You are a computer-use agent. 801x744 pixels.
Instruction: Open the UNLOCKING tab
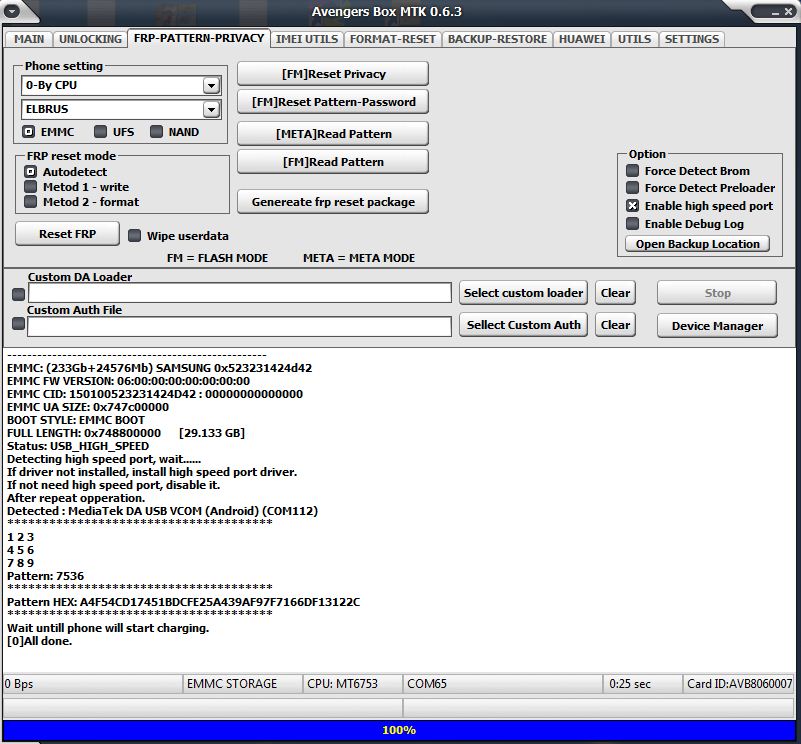(x=90, y=39)
